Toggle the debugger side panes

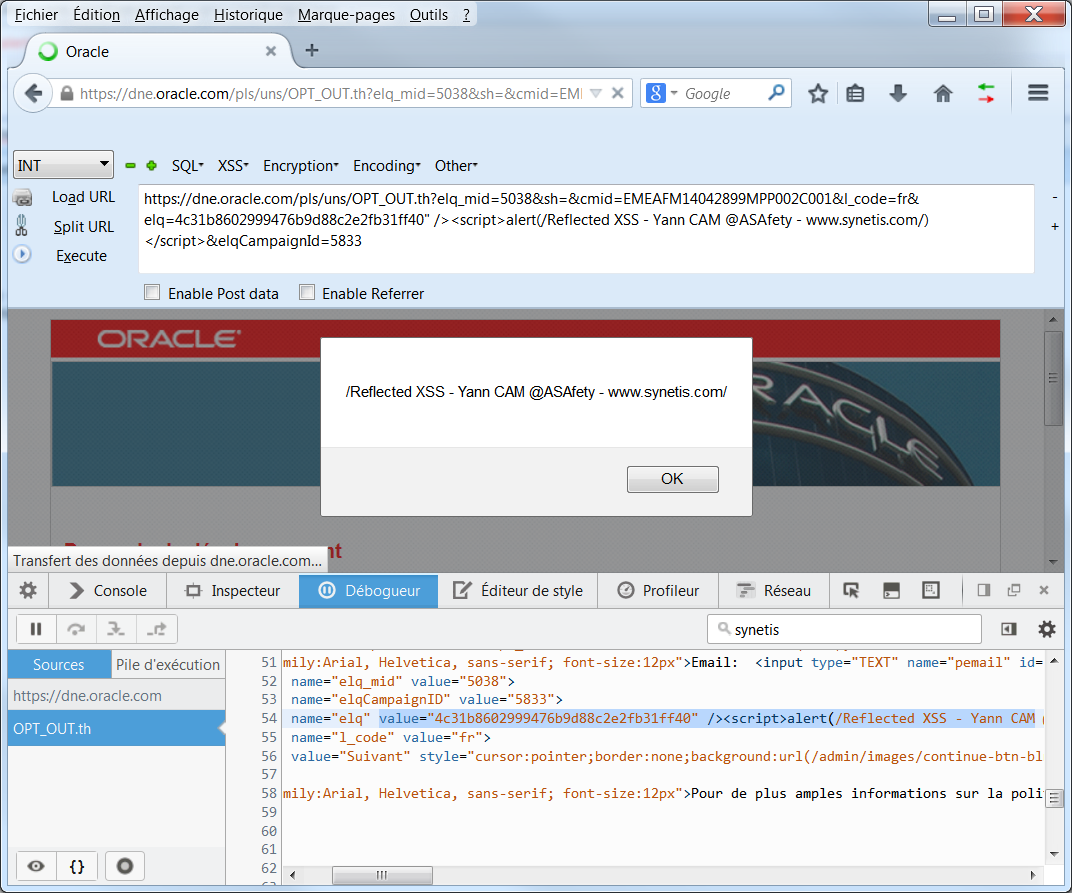click(1008, 629)
